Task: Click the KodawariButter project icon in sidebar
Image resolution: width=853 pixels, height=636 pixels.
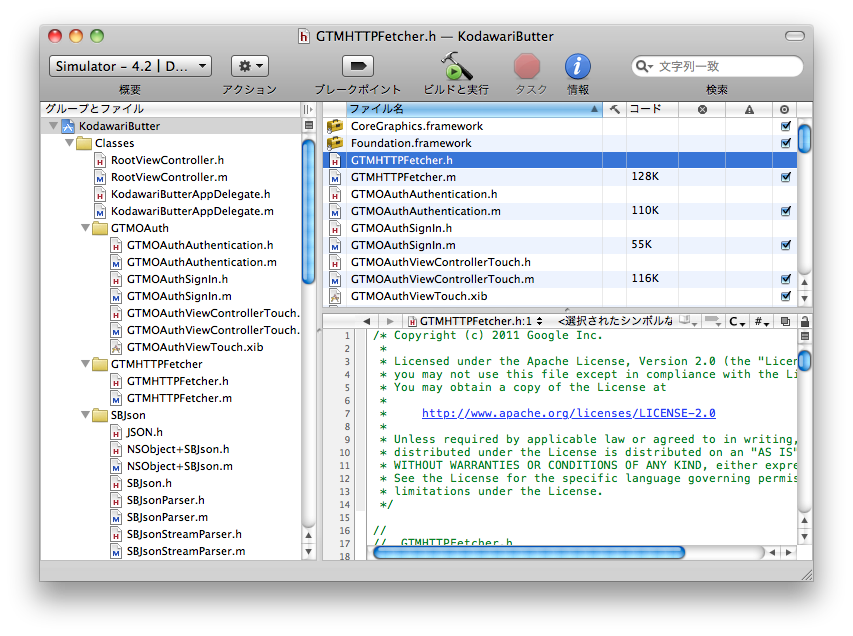Action: (68, 126)
